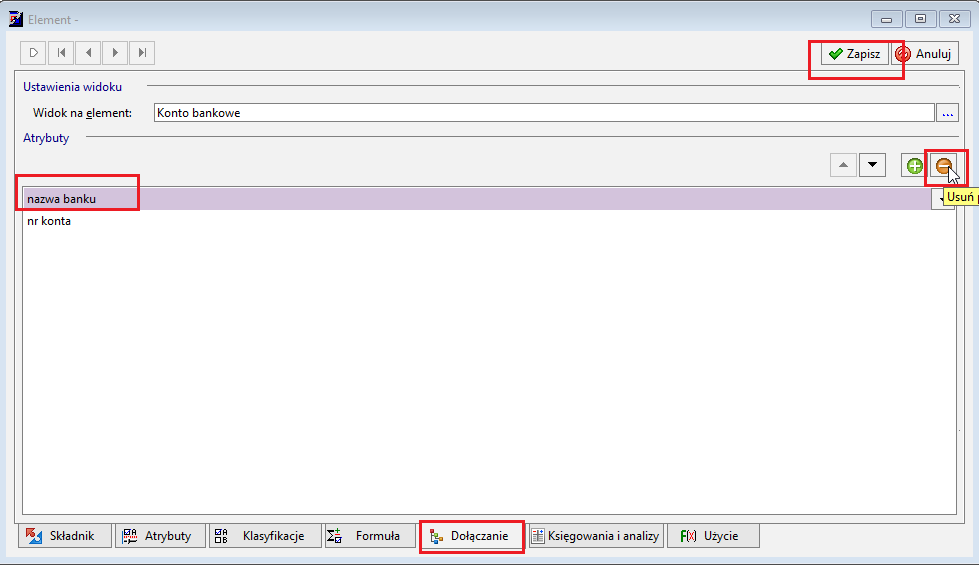The height and width of the screenshot is (565, 979).
Task: Open the Klasyfikacje tab
Action: (265, 536)
